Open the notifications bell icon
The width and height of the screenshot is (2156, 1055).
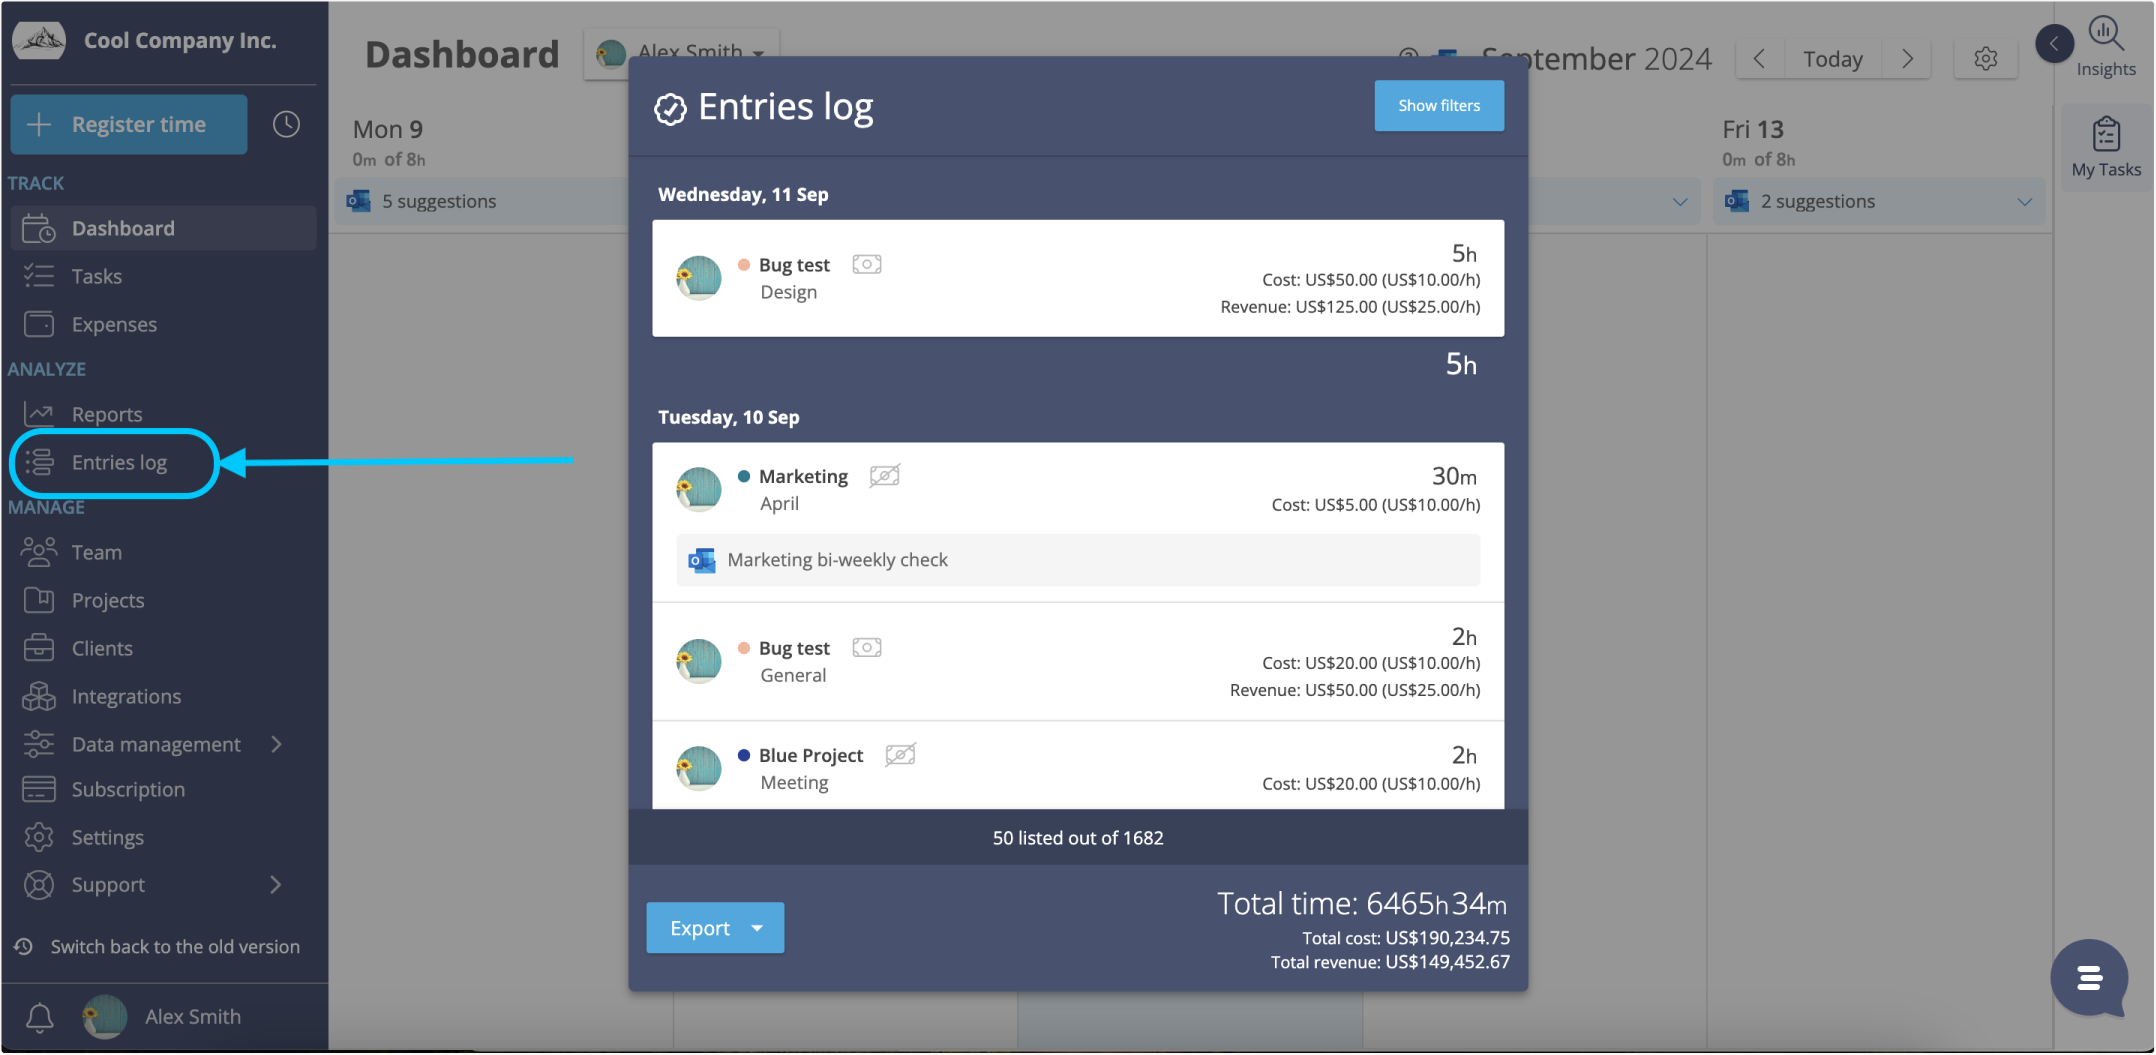click(x=39, y=1017)
